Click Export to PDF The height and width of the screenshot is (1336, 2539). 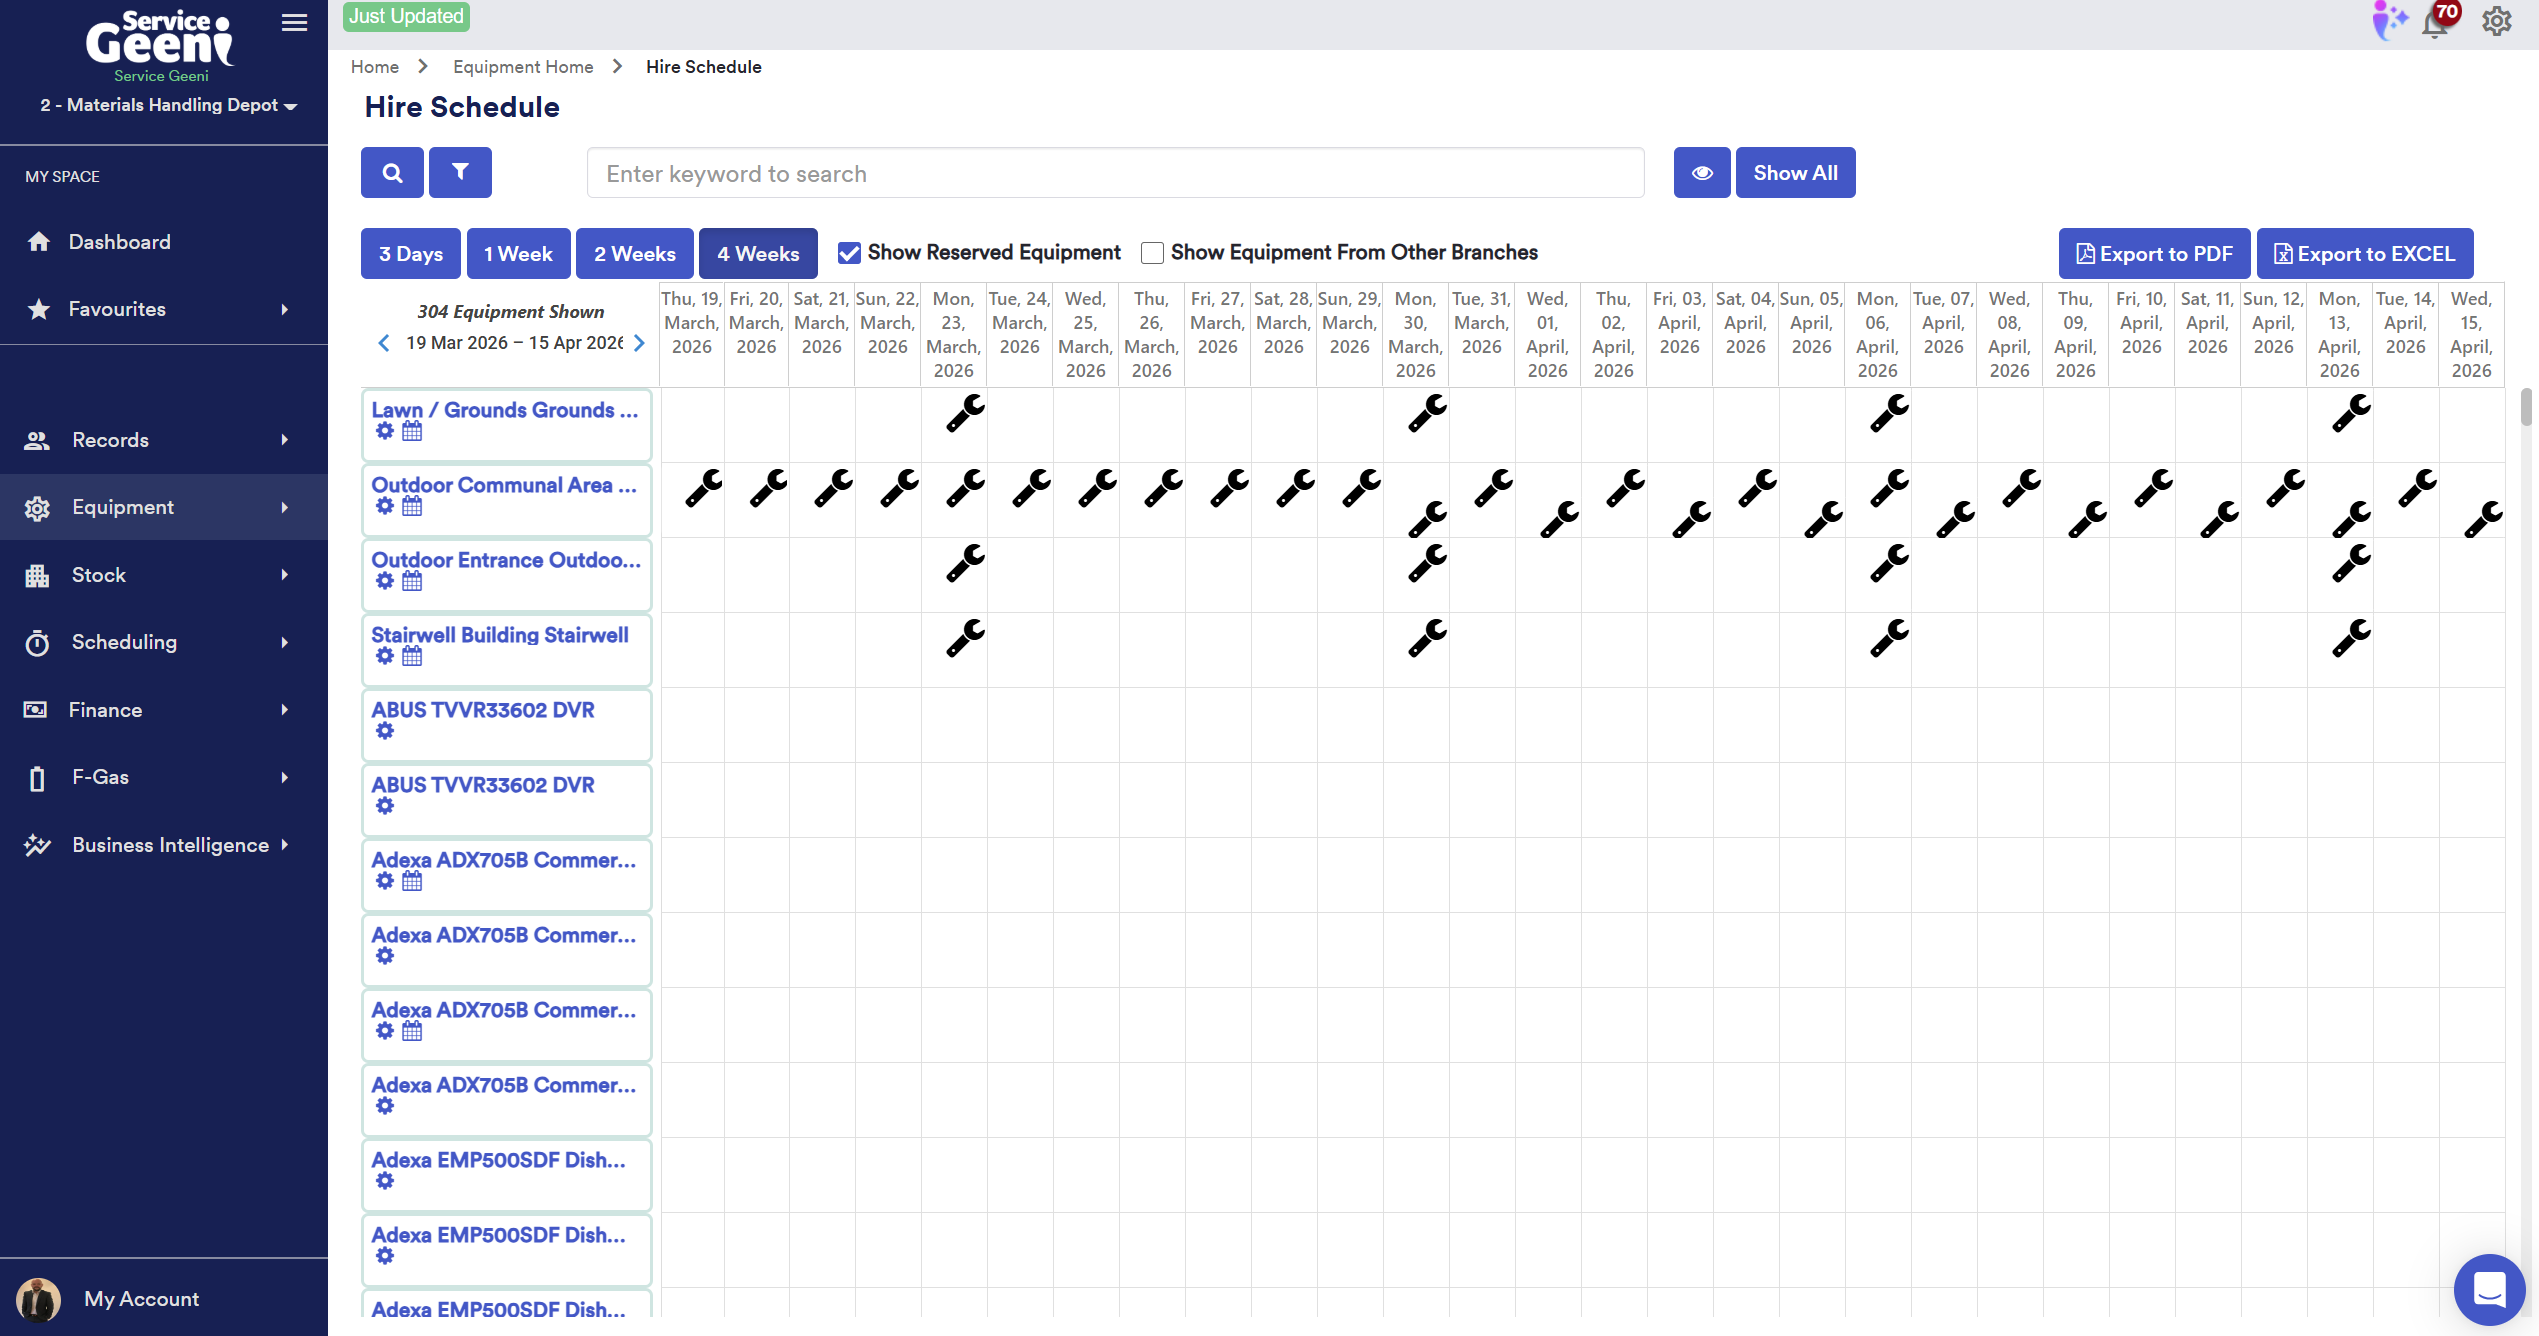2154,254
